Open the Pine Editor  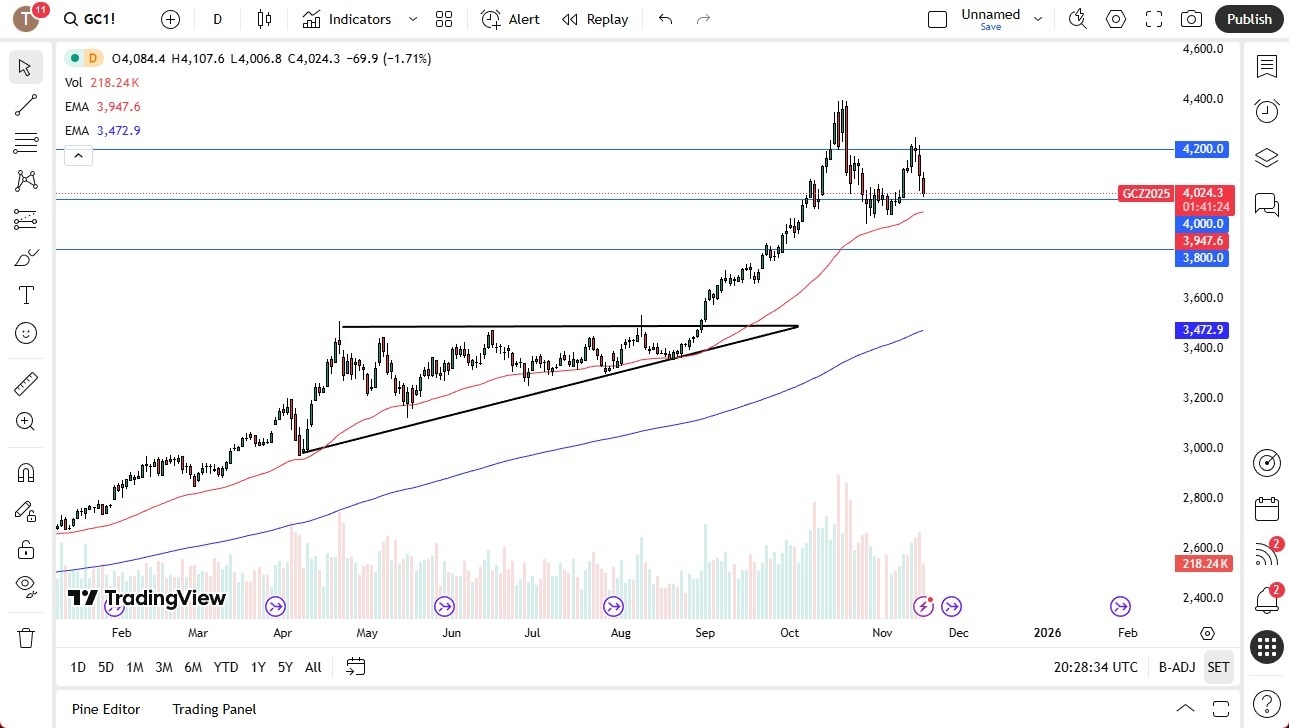point(105,709)
